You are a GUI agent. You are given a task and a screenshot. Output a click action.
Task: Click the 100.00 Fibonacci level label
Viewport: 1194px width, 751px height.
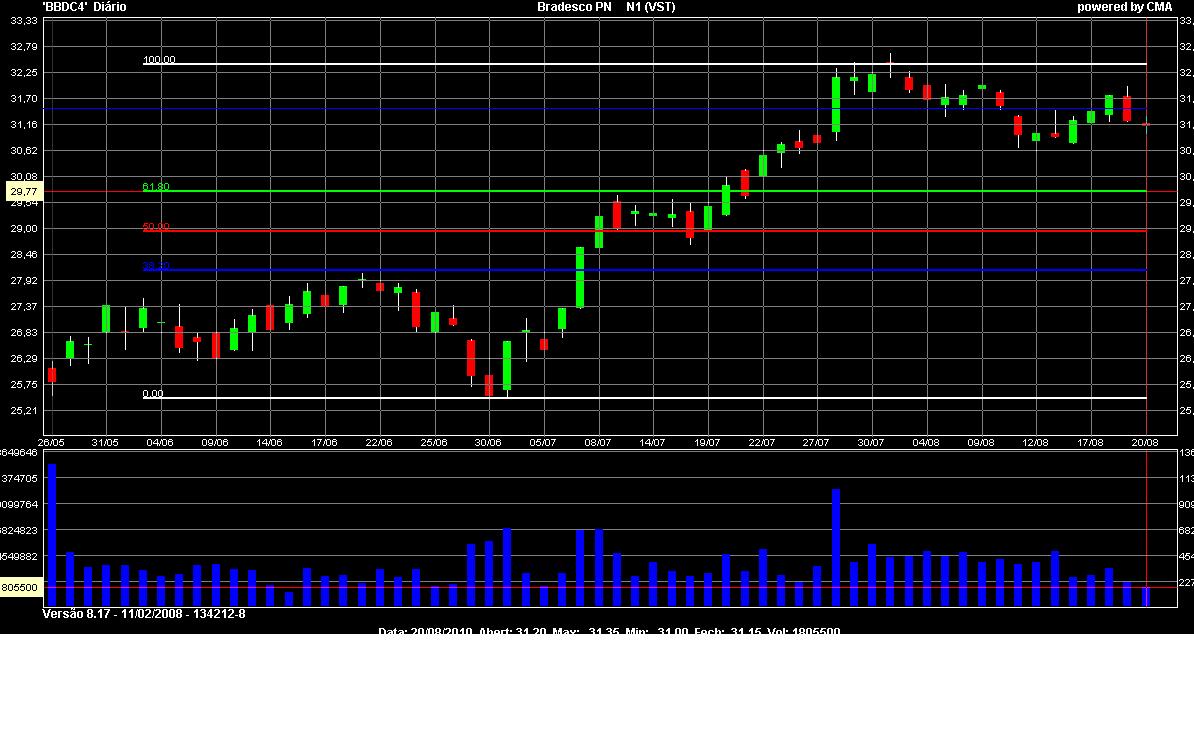[159, 60]
